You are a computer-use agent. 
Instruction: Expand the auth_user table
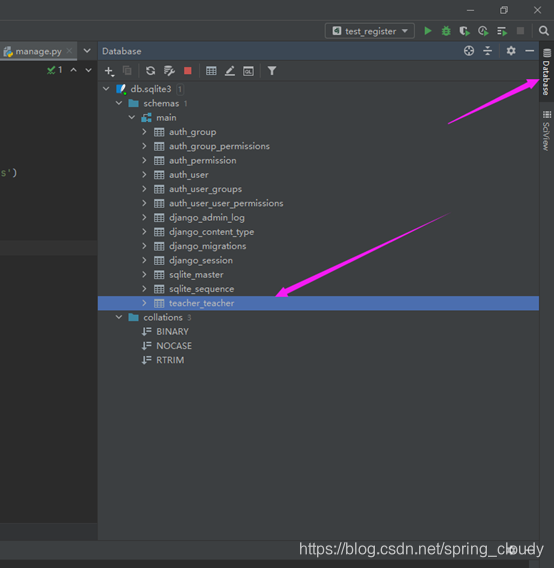[x=144, y=175]
